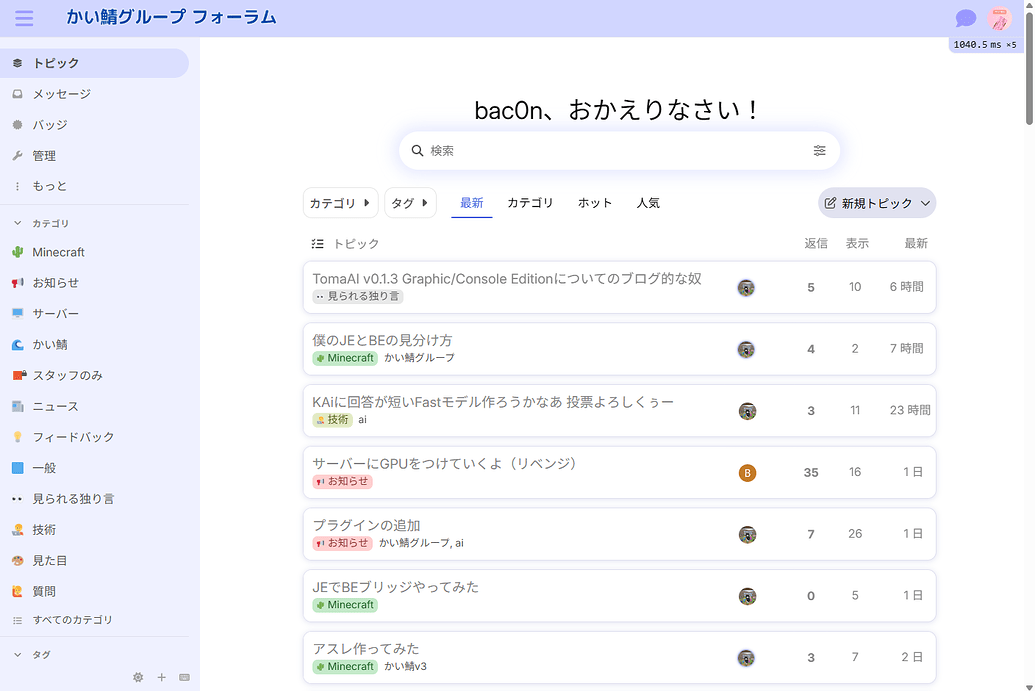The height and width of the screenshot is (691, 1035).
Task: Switch to the ホット tab
Action: click(595, 203)
